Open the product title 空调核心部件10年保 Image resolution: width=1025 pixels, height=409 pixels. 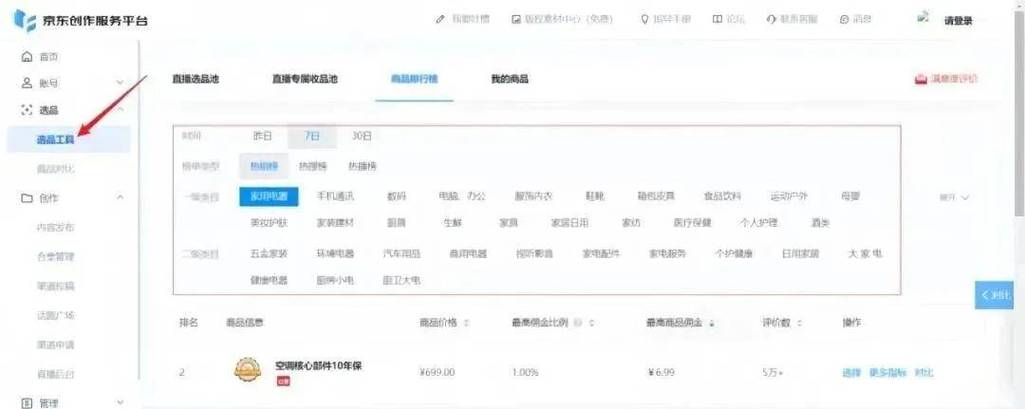[x=318, y=366]
